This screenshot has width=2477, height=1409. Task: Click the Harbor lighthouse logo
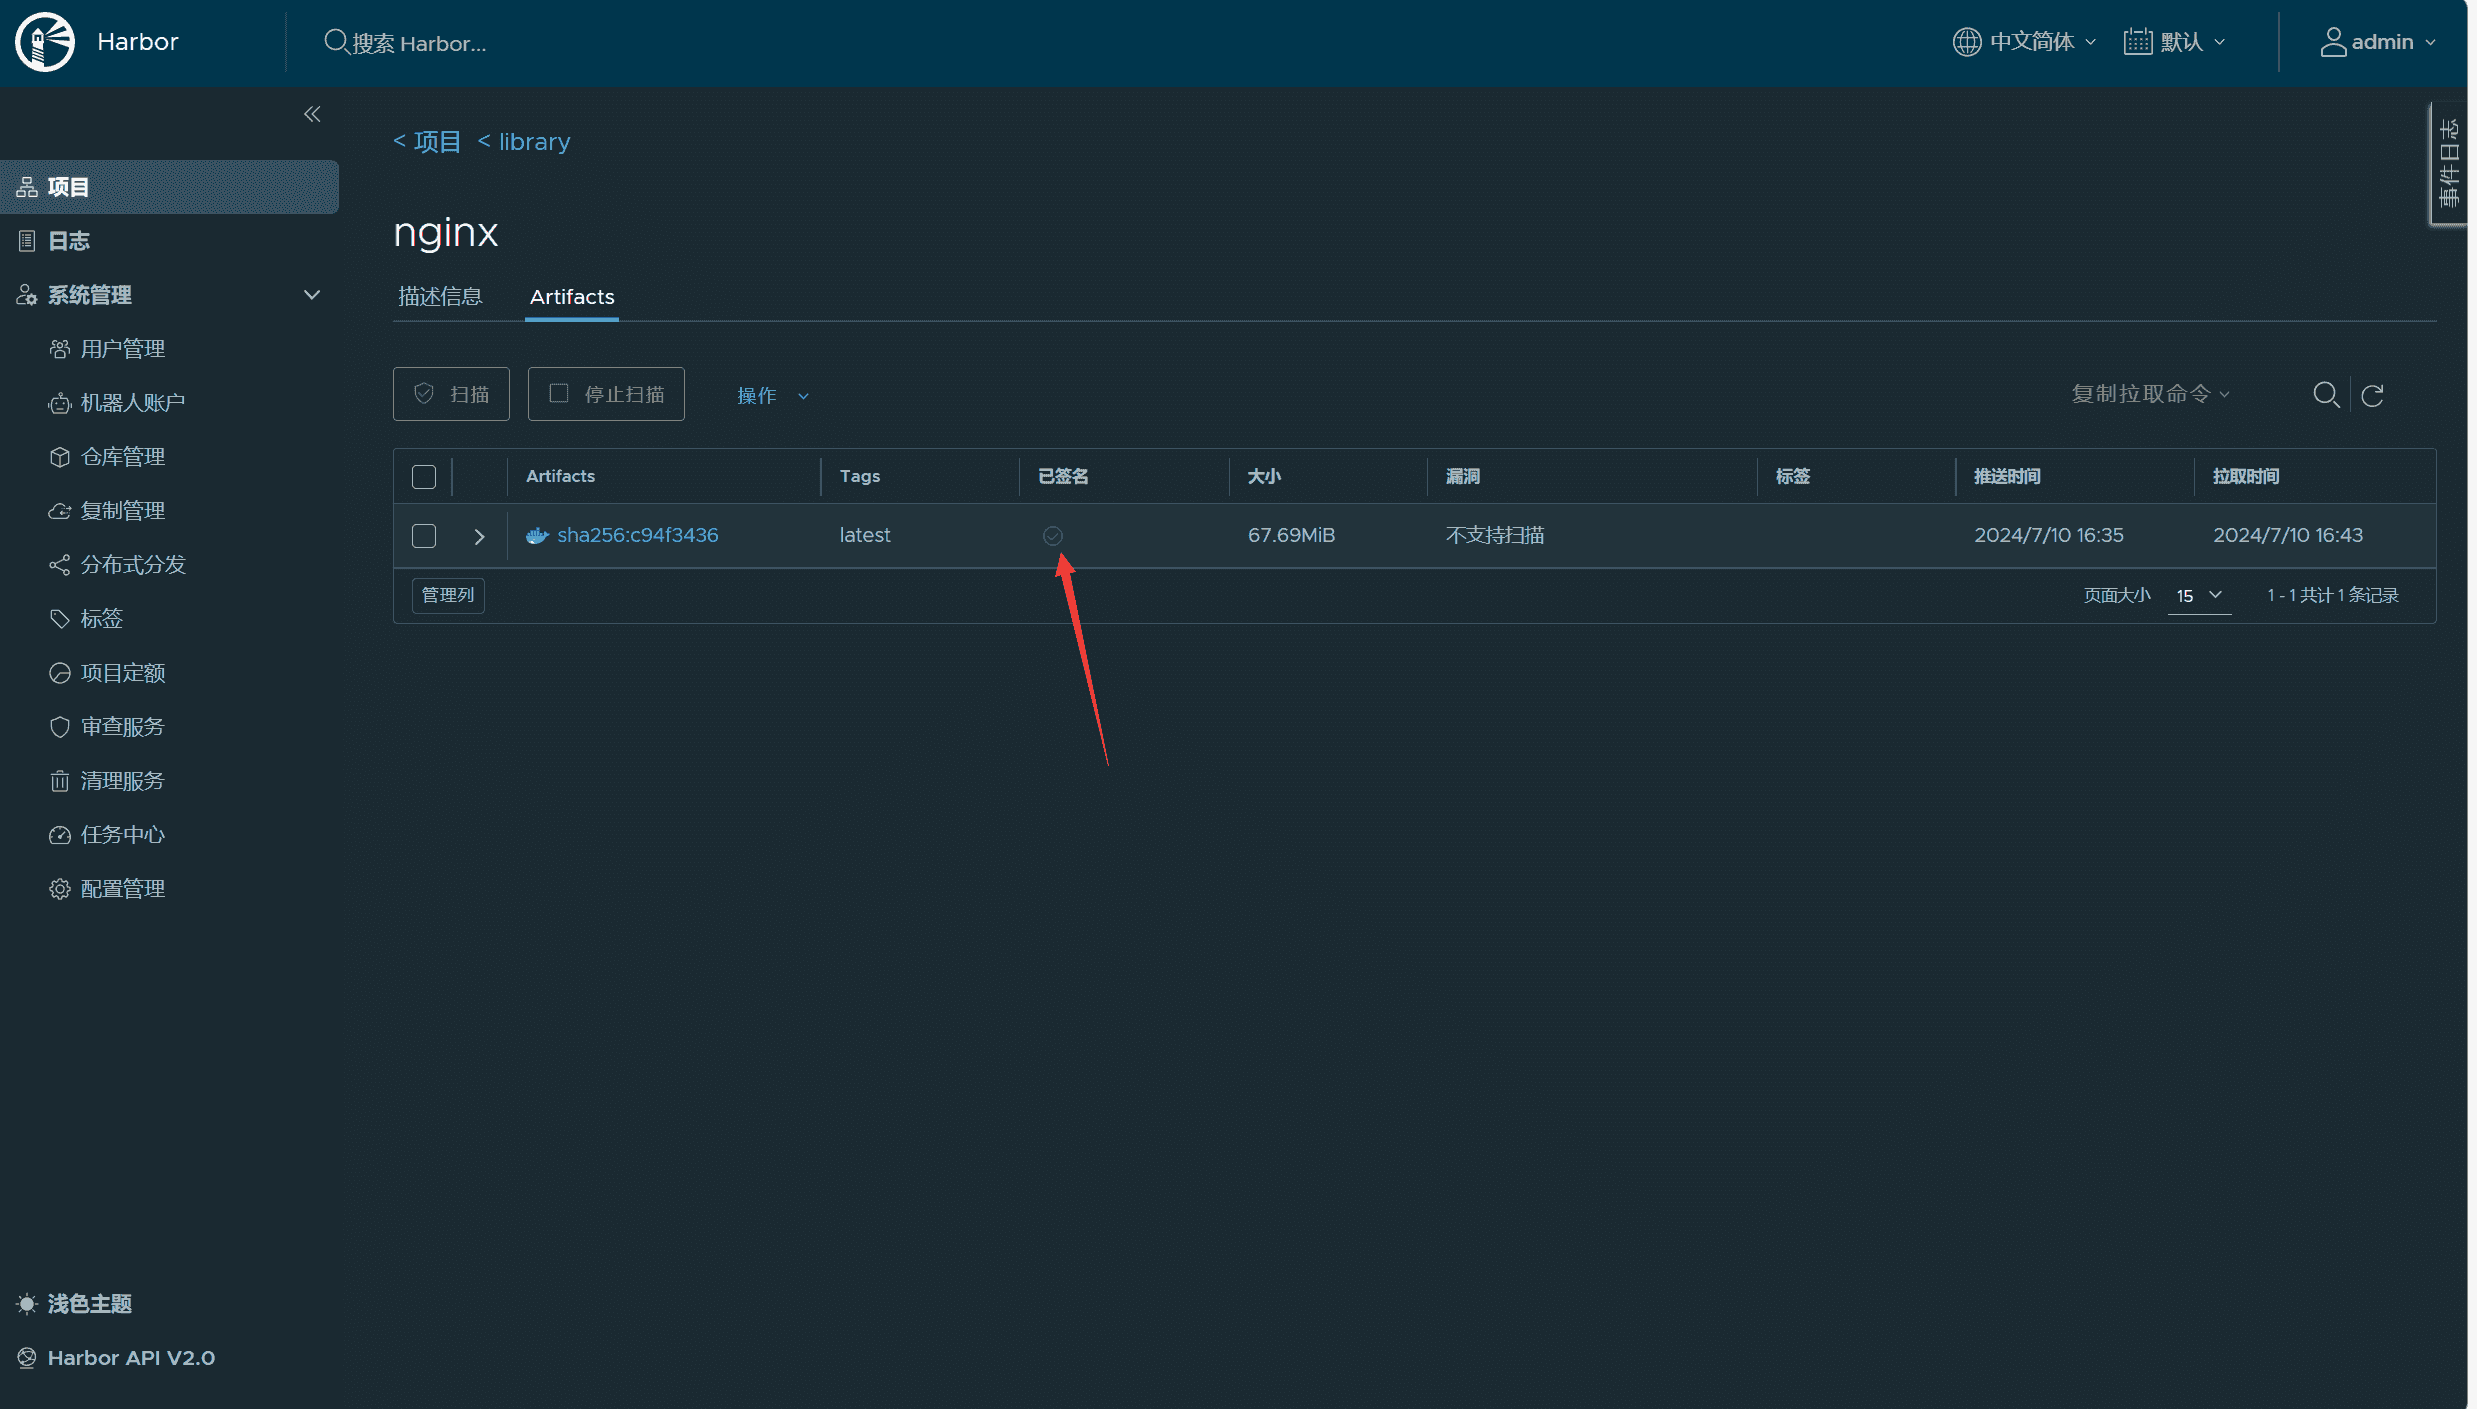(45, 42)
